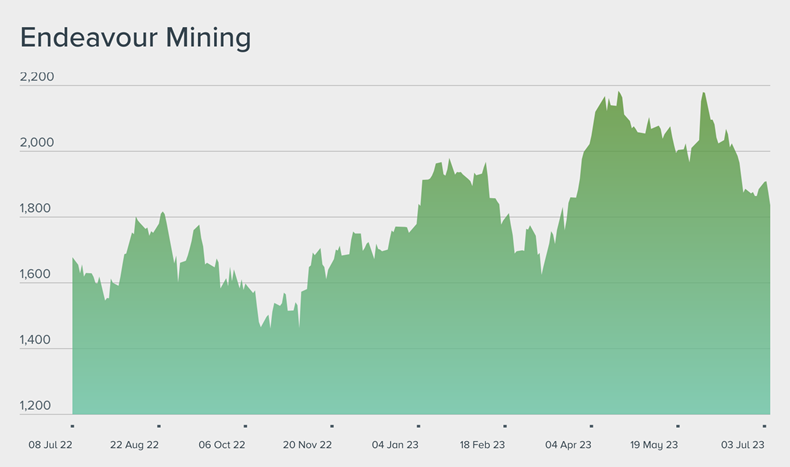Select the 2,000 y-axis label
The width and height of the screenshot is (790, 467).
click(37, 143)
